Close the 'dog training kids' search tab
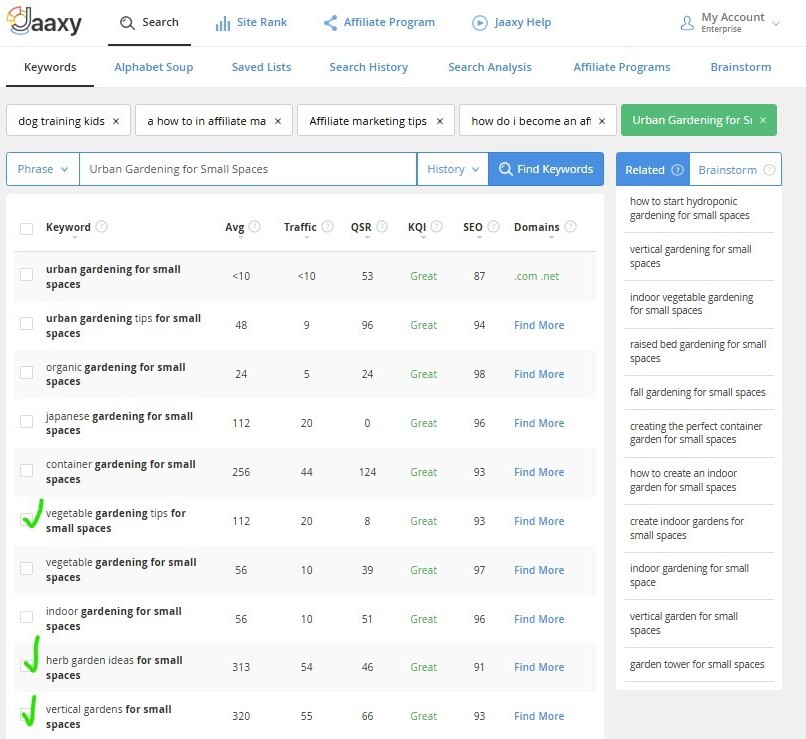This screenshot has height=739, width=806. pos(116,121)
